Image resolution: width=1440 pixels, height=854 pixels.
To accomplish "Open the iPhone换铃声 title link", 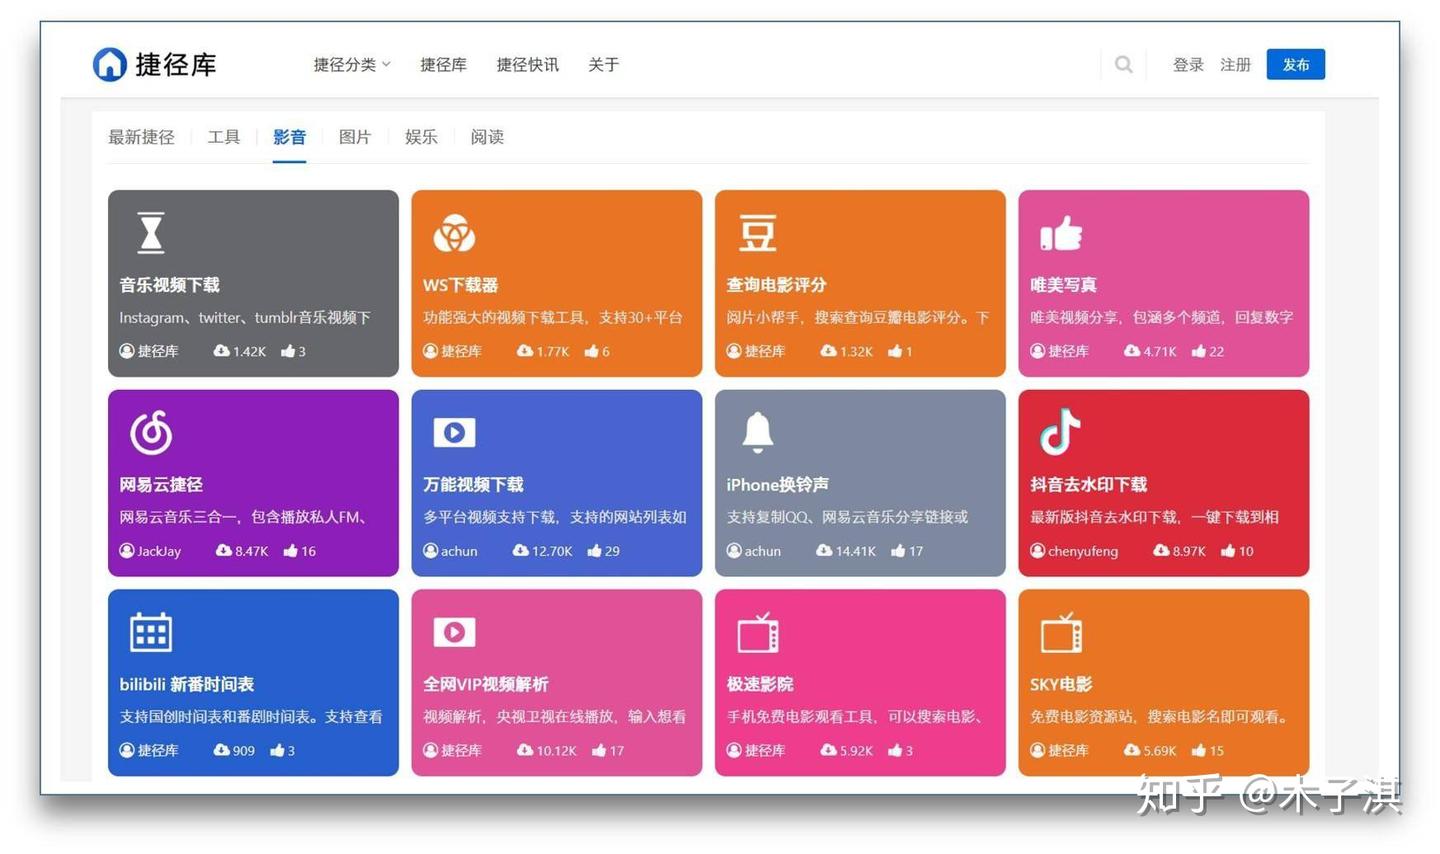I will click(x=778, y=485).
